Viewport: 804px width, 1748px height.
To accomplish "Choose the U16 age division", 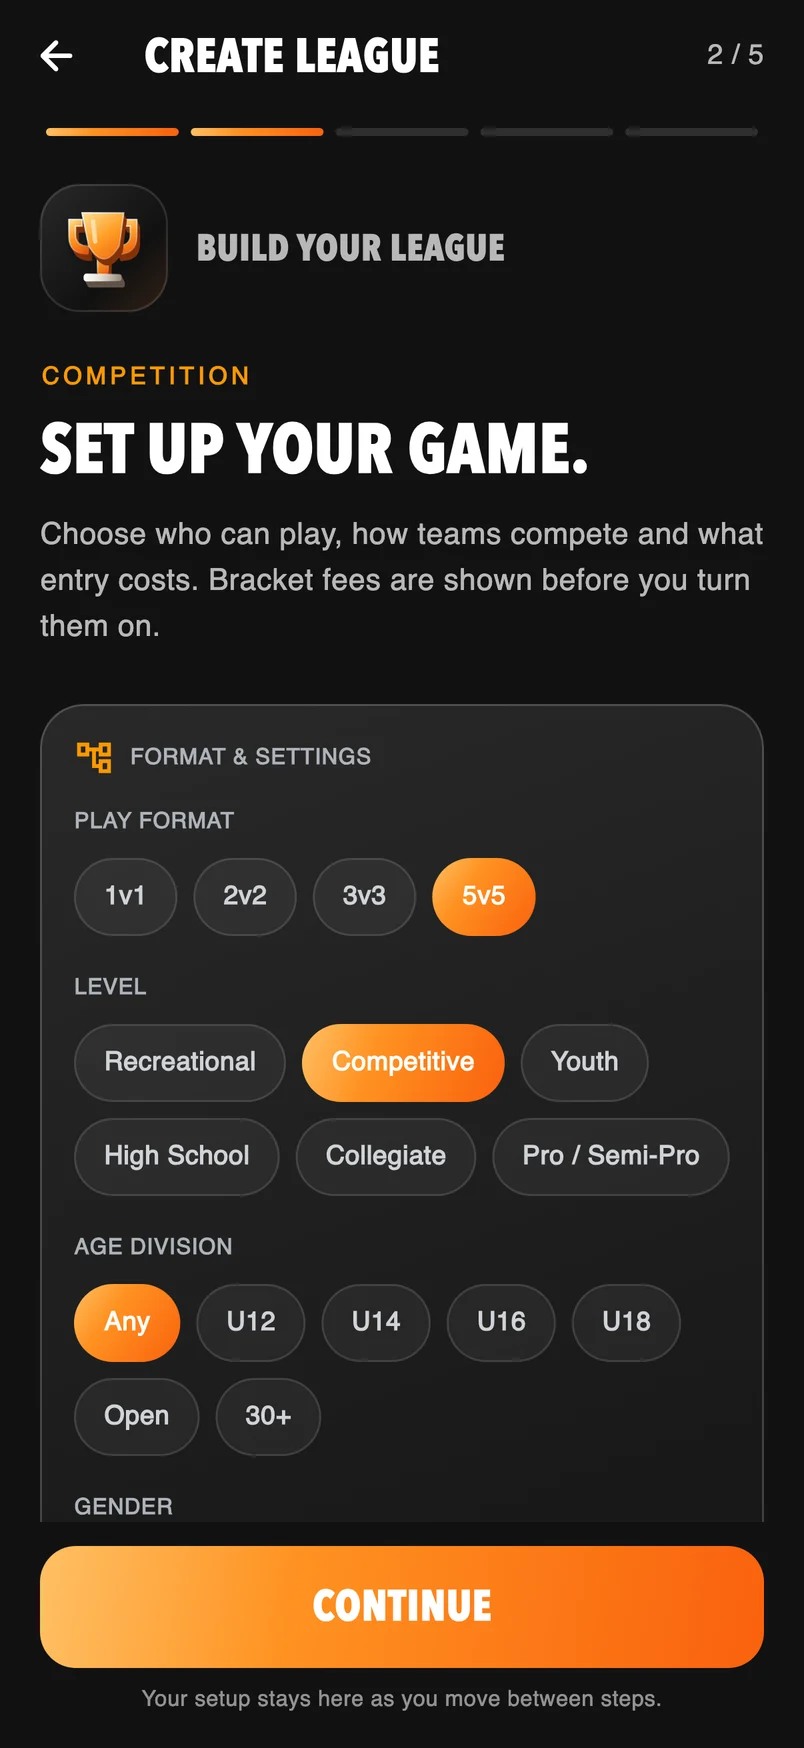I will [501, 1322].
